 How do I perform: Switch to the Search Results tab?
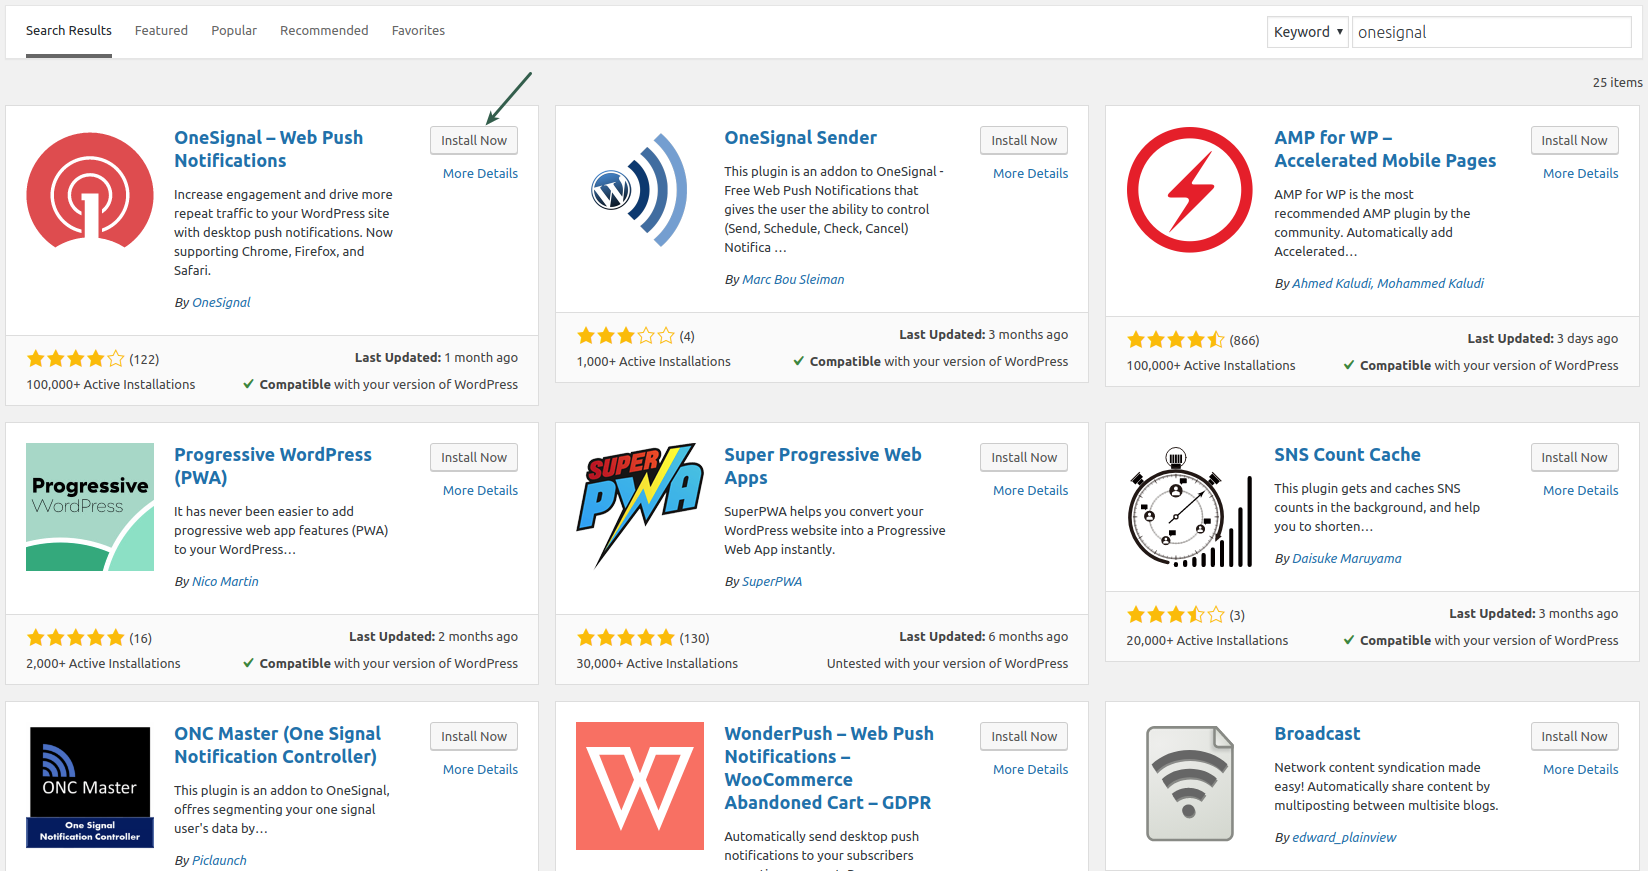click(x=69, y=31)
